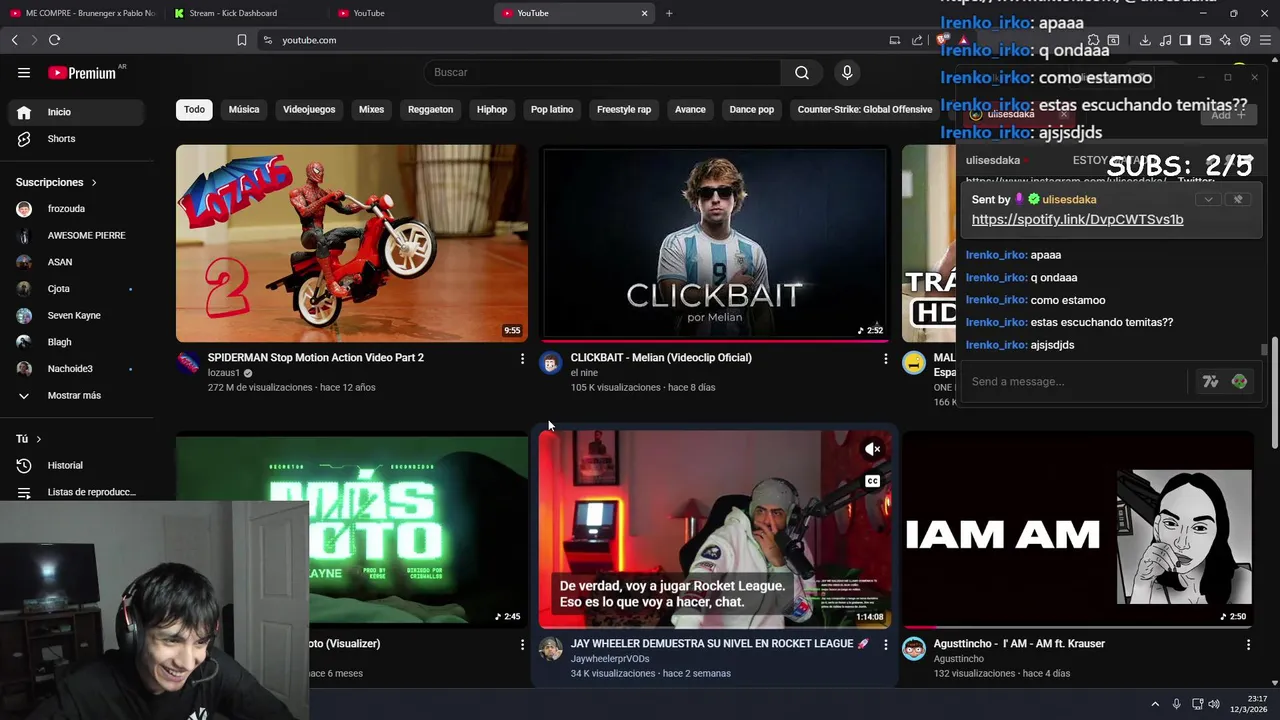Start voice search with microphone icon
Viewport: 1280px width, 720px height.
click(847, 72)
